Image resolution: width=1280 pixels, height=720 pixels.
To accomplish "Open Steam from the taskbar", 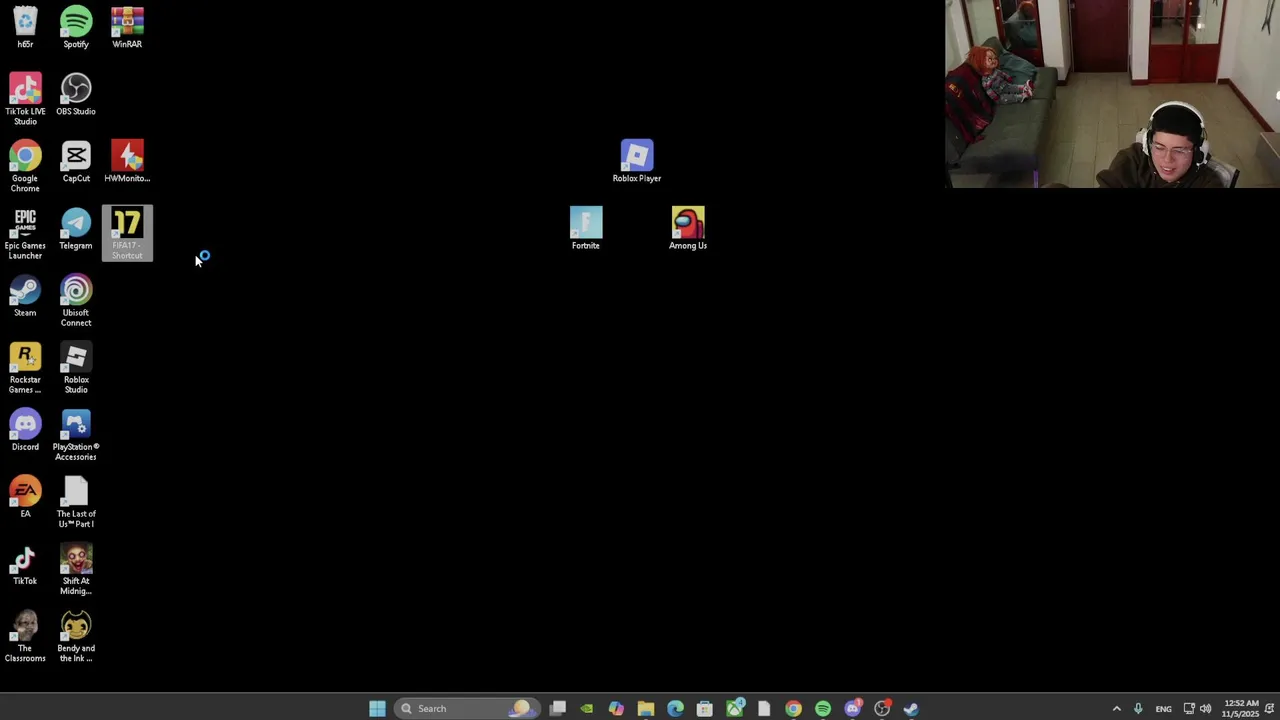I will point(911,708).
